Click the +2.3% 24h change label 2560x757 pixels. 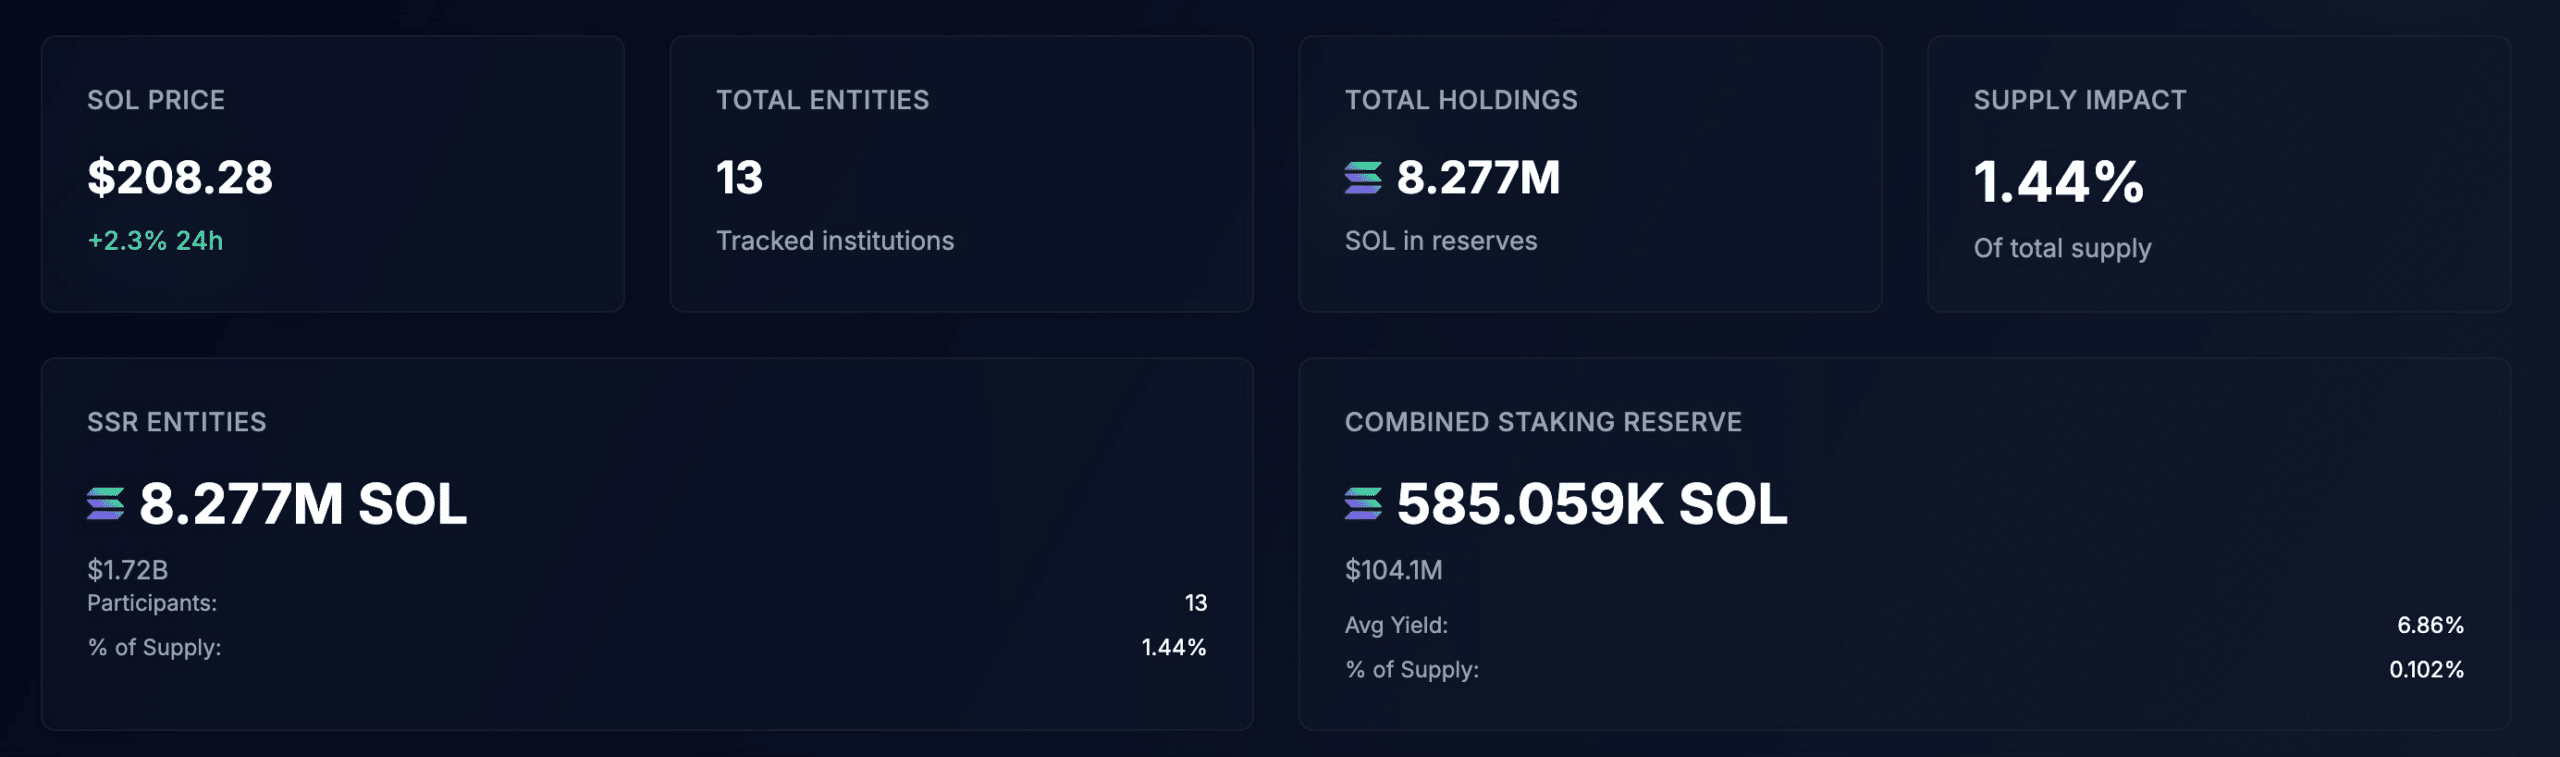pos(155,241)
